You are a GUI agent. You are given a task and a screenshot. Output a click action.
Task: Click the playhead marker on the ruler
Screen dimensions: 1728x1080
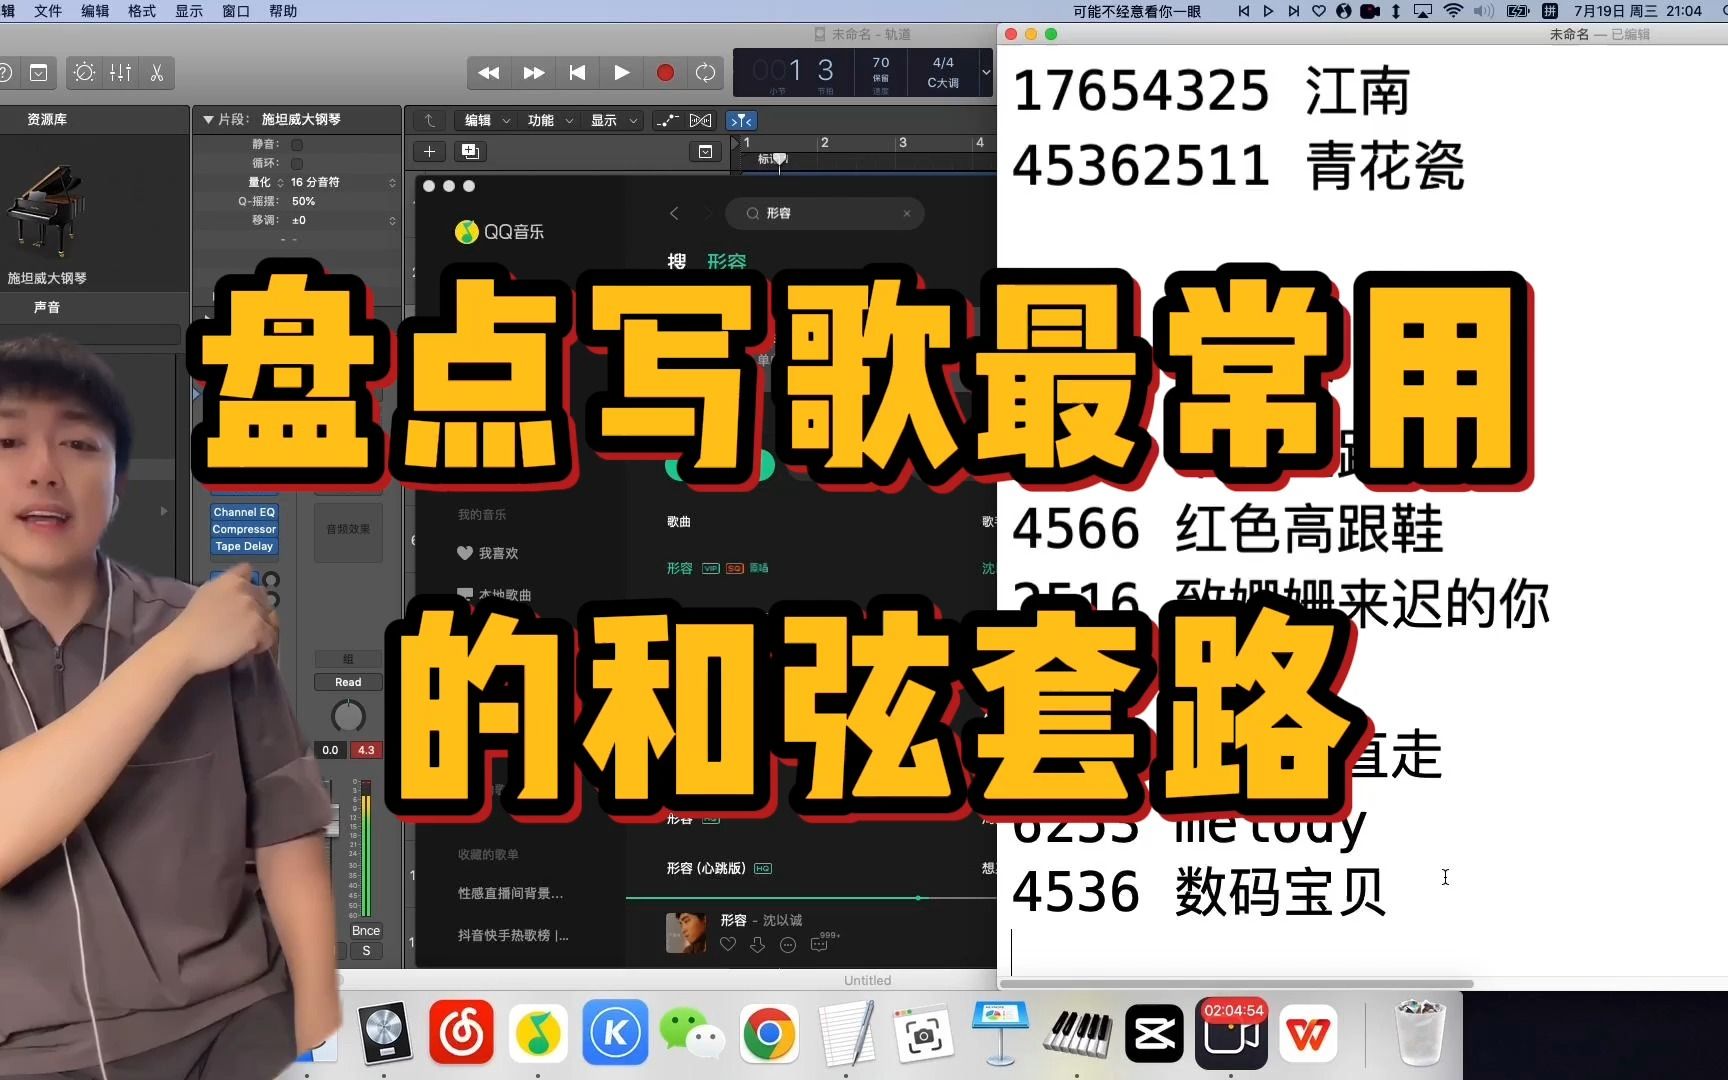780,160
